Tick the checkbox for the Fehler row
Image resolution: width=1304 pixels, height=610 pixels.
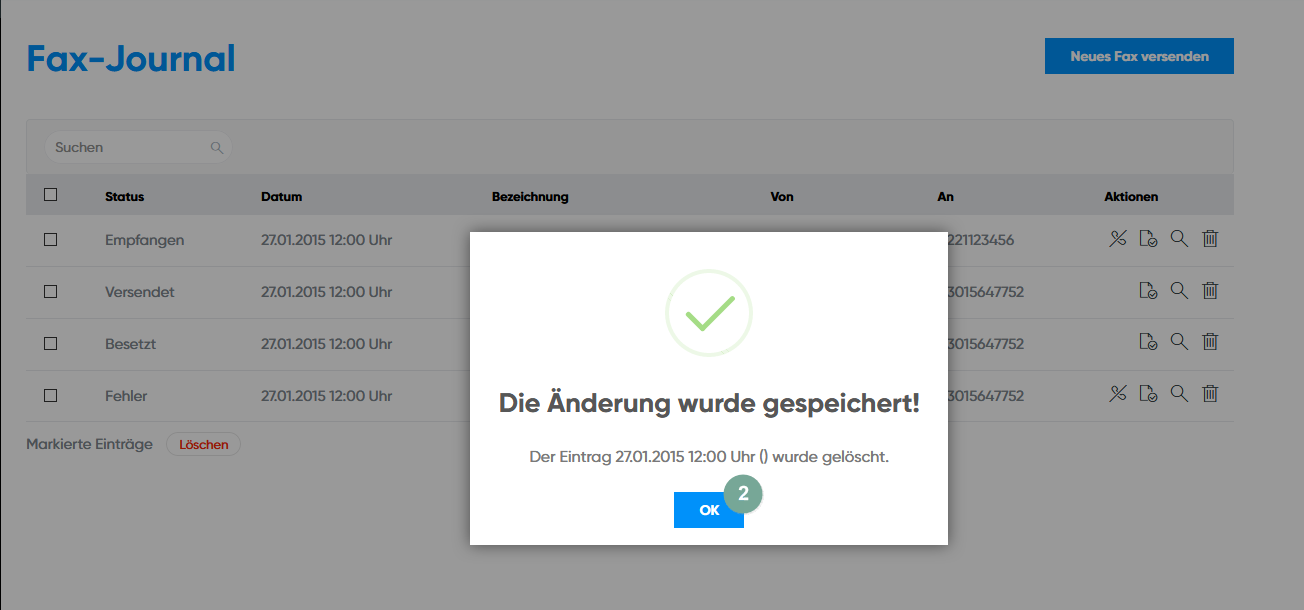click(x=51, y=396)
